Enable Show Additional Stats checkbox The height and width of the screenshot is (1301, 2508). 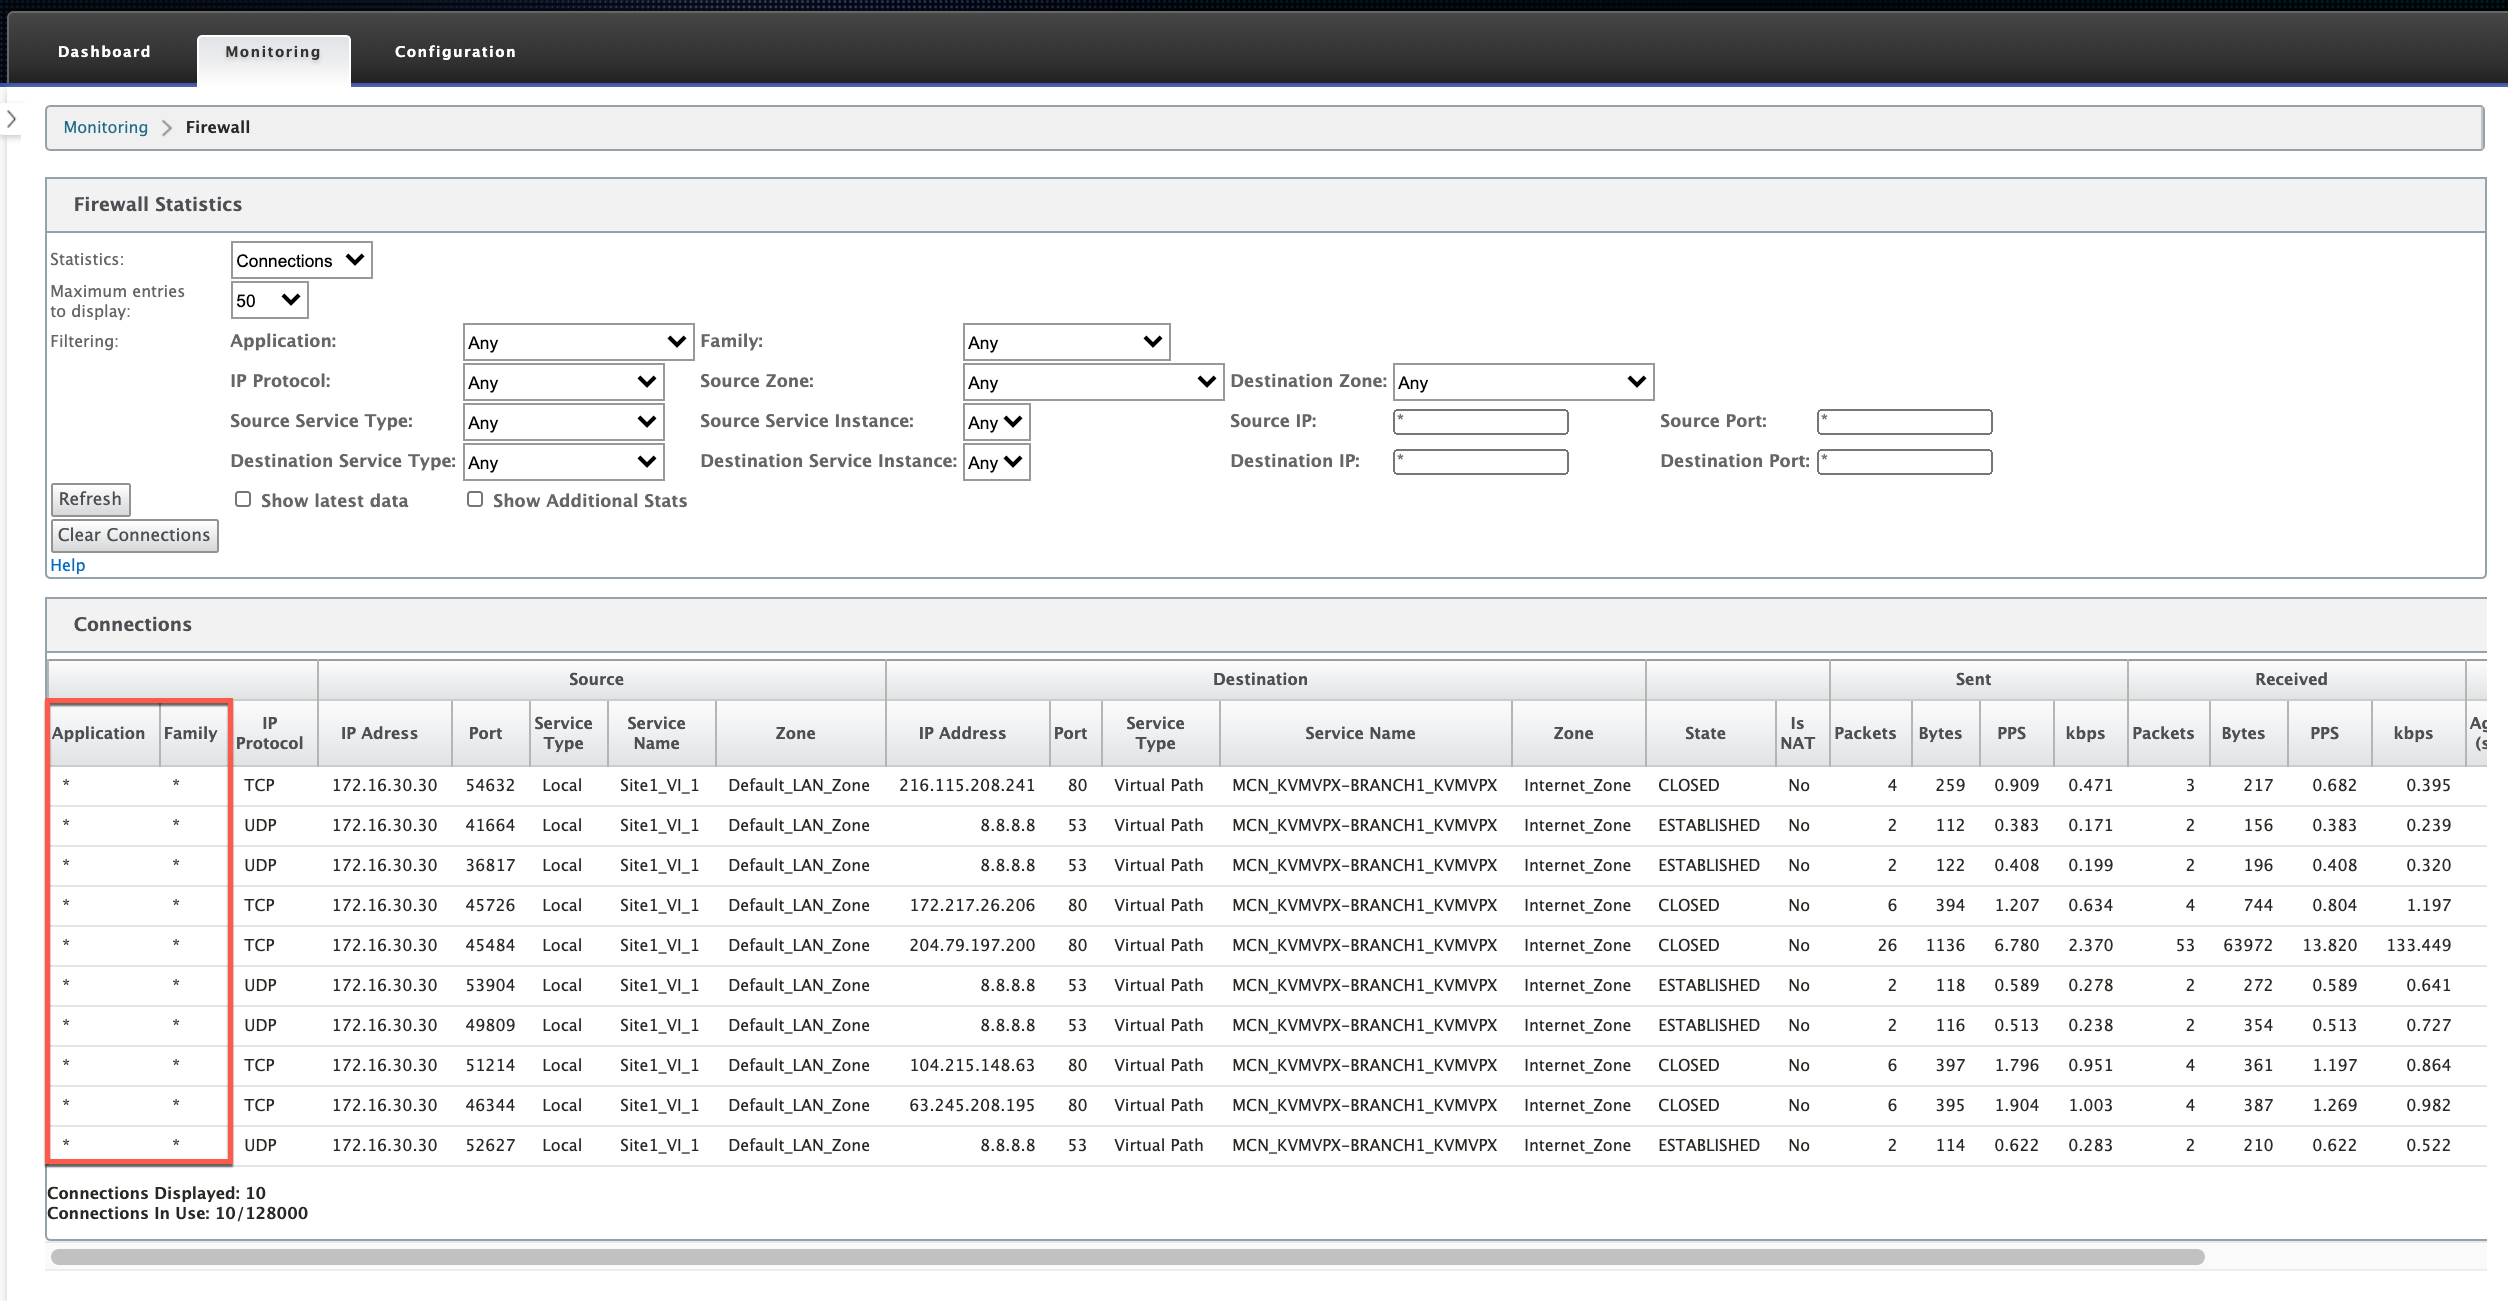[x=475, y=499]
